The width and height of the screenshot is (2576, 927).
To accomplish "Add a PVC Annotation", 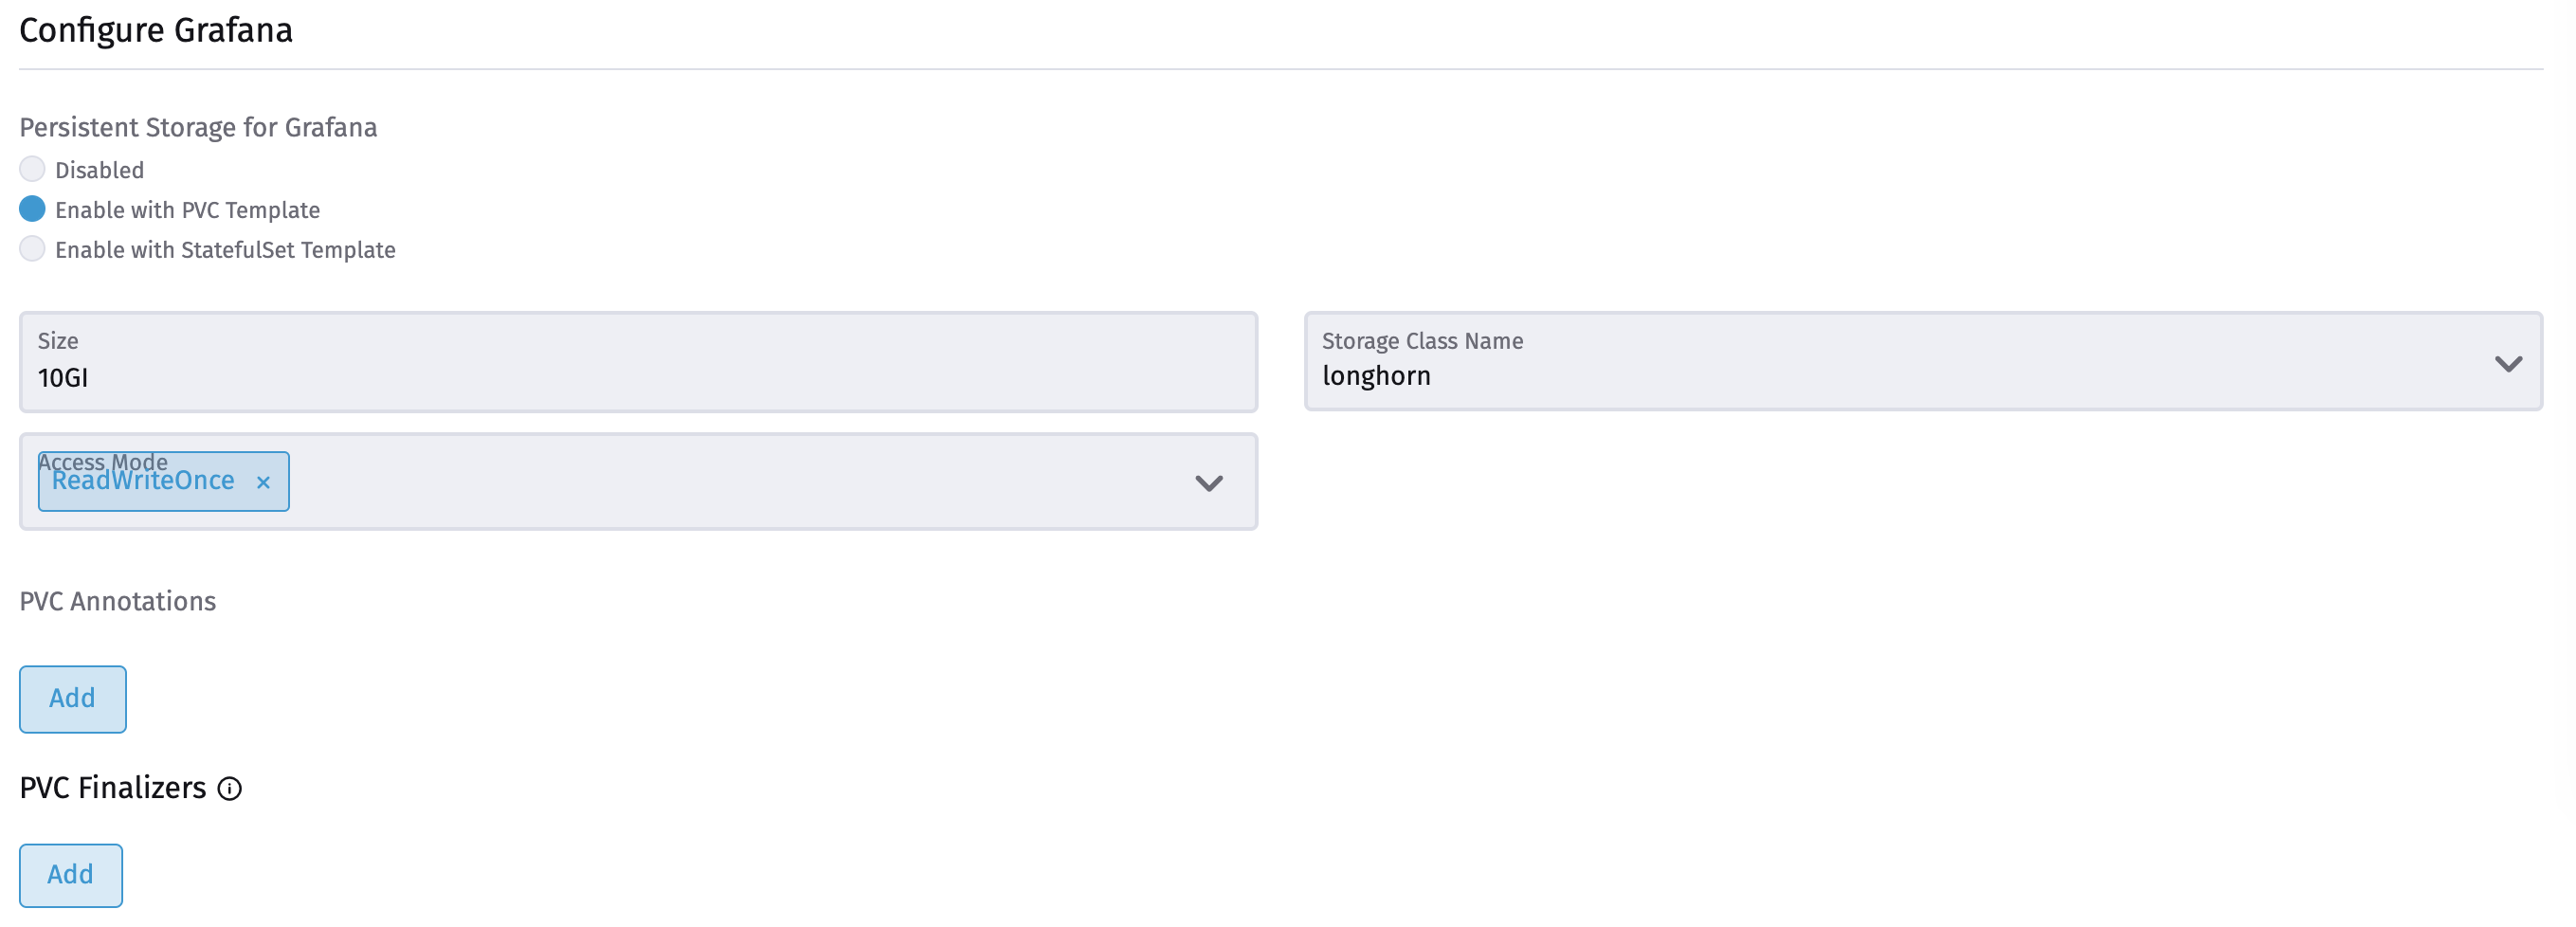I will pos(72,699).
